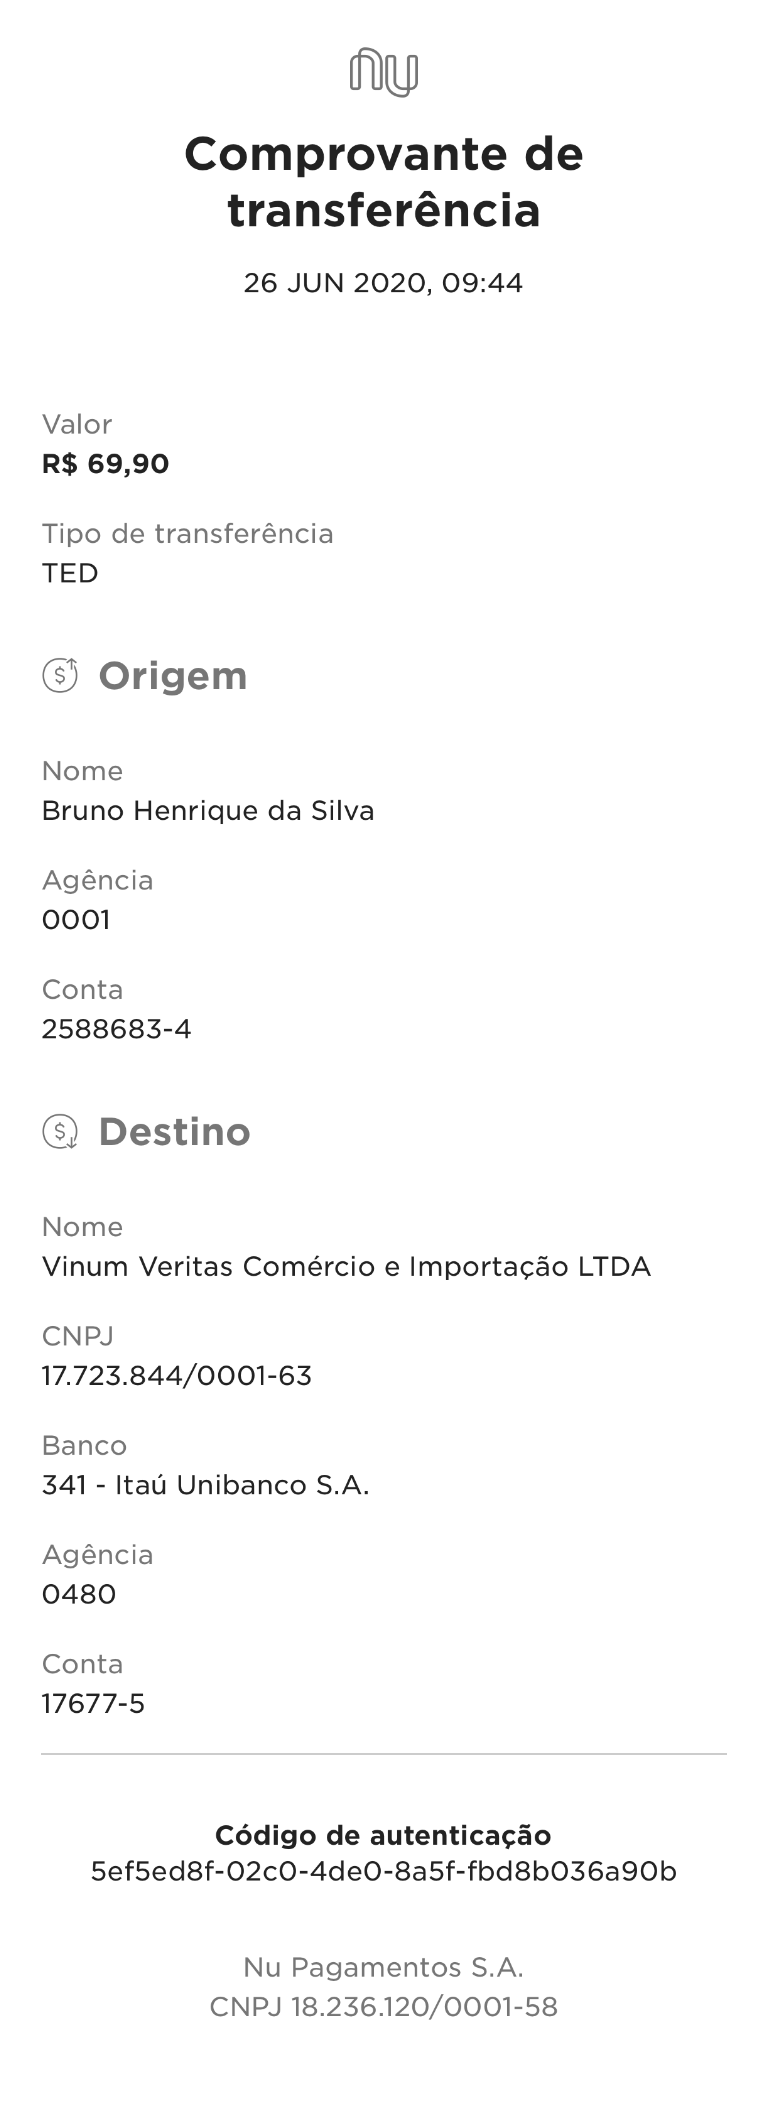Select the authentication code starting 5ef5ed8f
This screenshot has height=2118, width=768.
(x=384, y=1871)
